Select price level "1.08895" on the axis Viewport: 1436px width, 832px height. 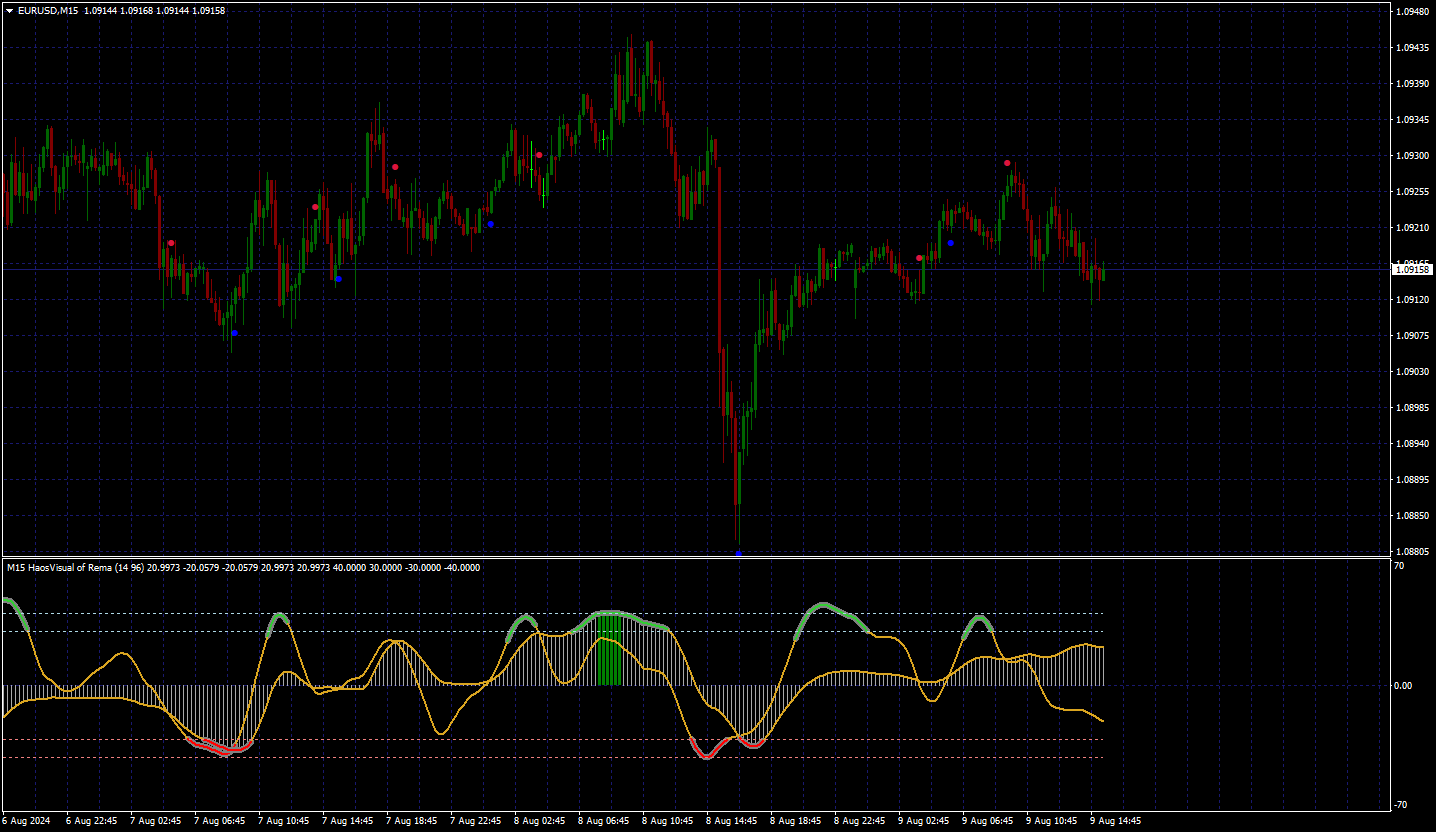point(1411,480)
